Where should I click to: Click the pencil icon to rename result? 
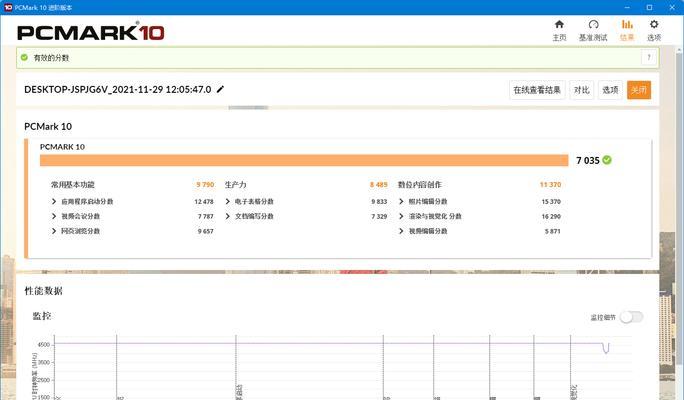(x=220, y=89)
